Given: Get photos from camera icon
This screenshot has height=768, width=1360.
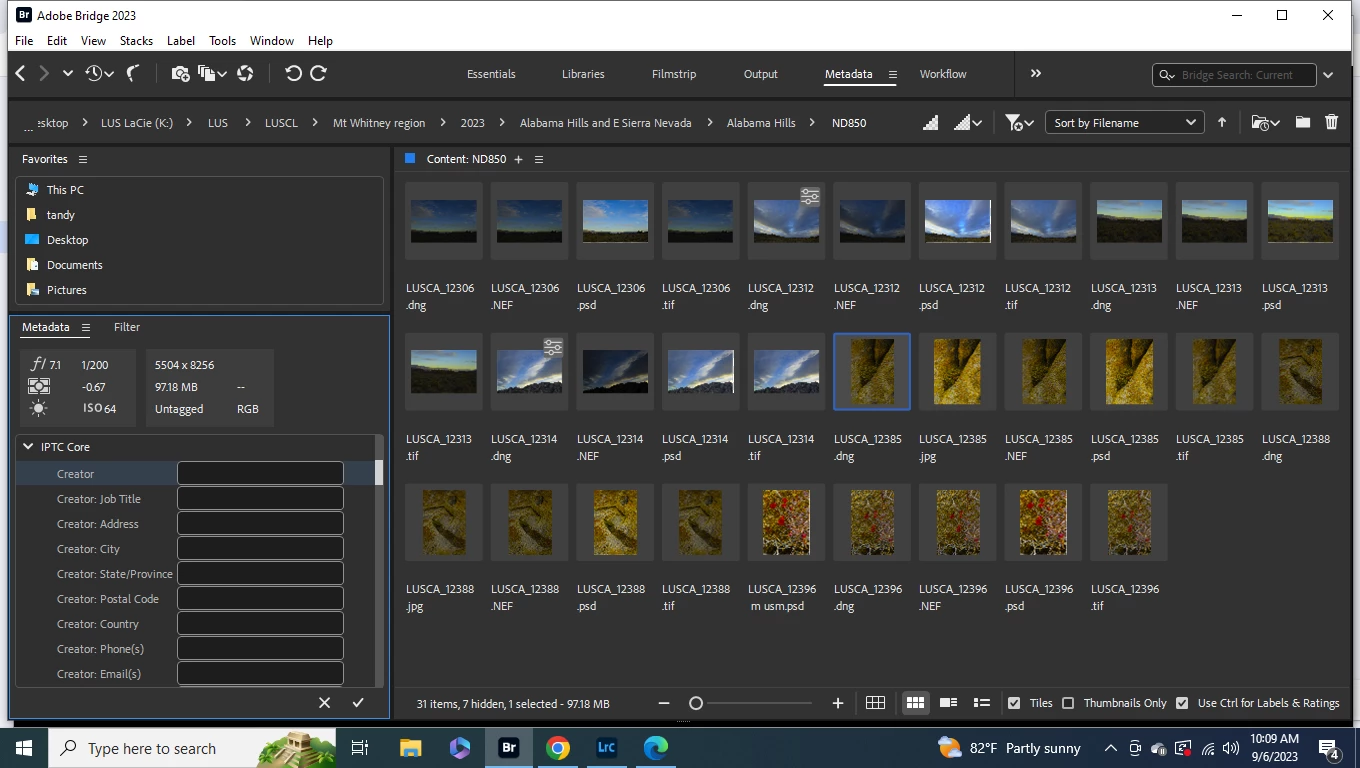Looking at the screenshot, I should [x=180, y=73].
